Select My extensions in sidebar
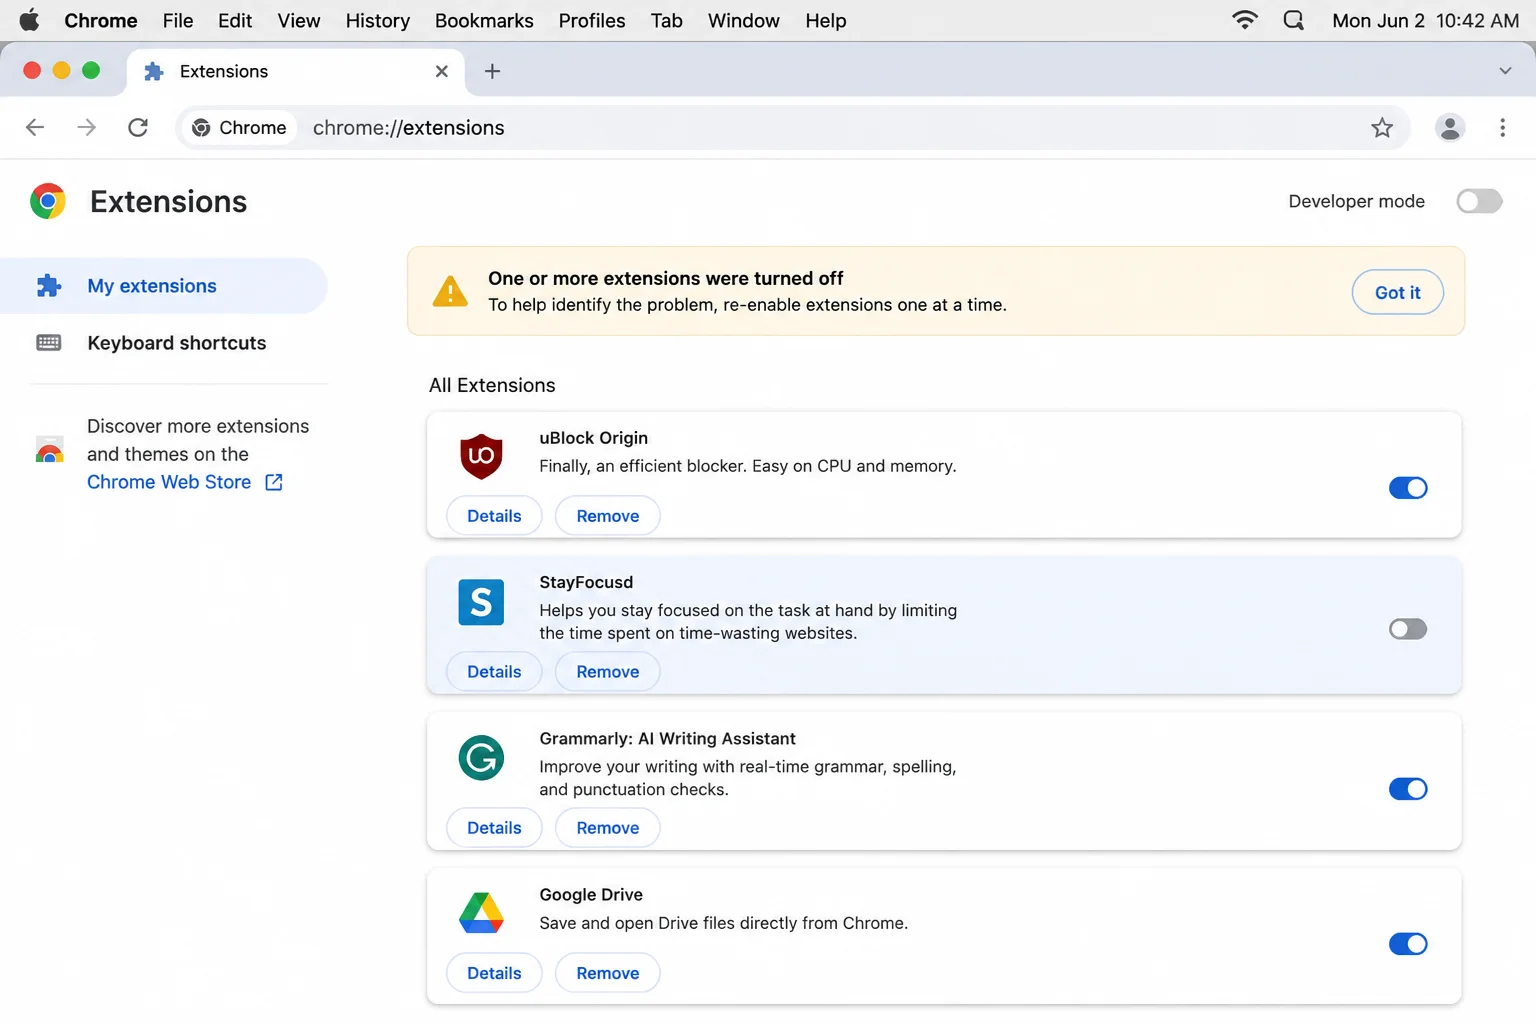 pos(164,286)
